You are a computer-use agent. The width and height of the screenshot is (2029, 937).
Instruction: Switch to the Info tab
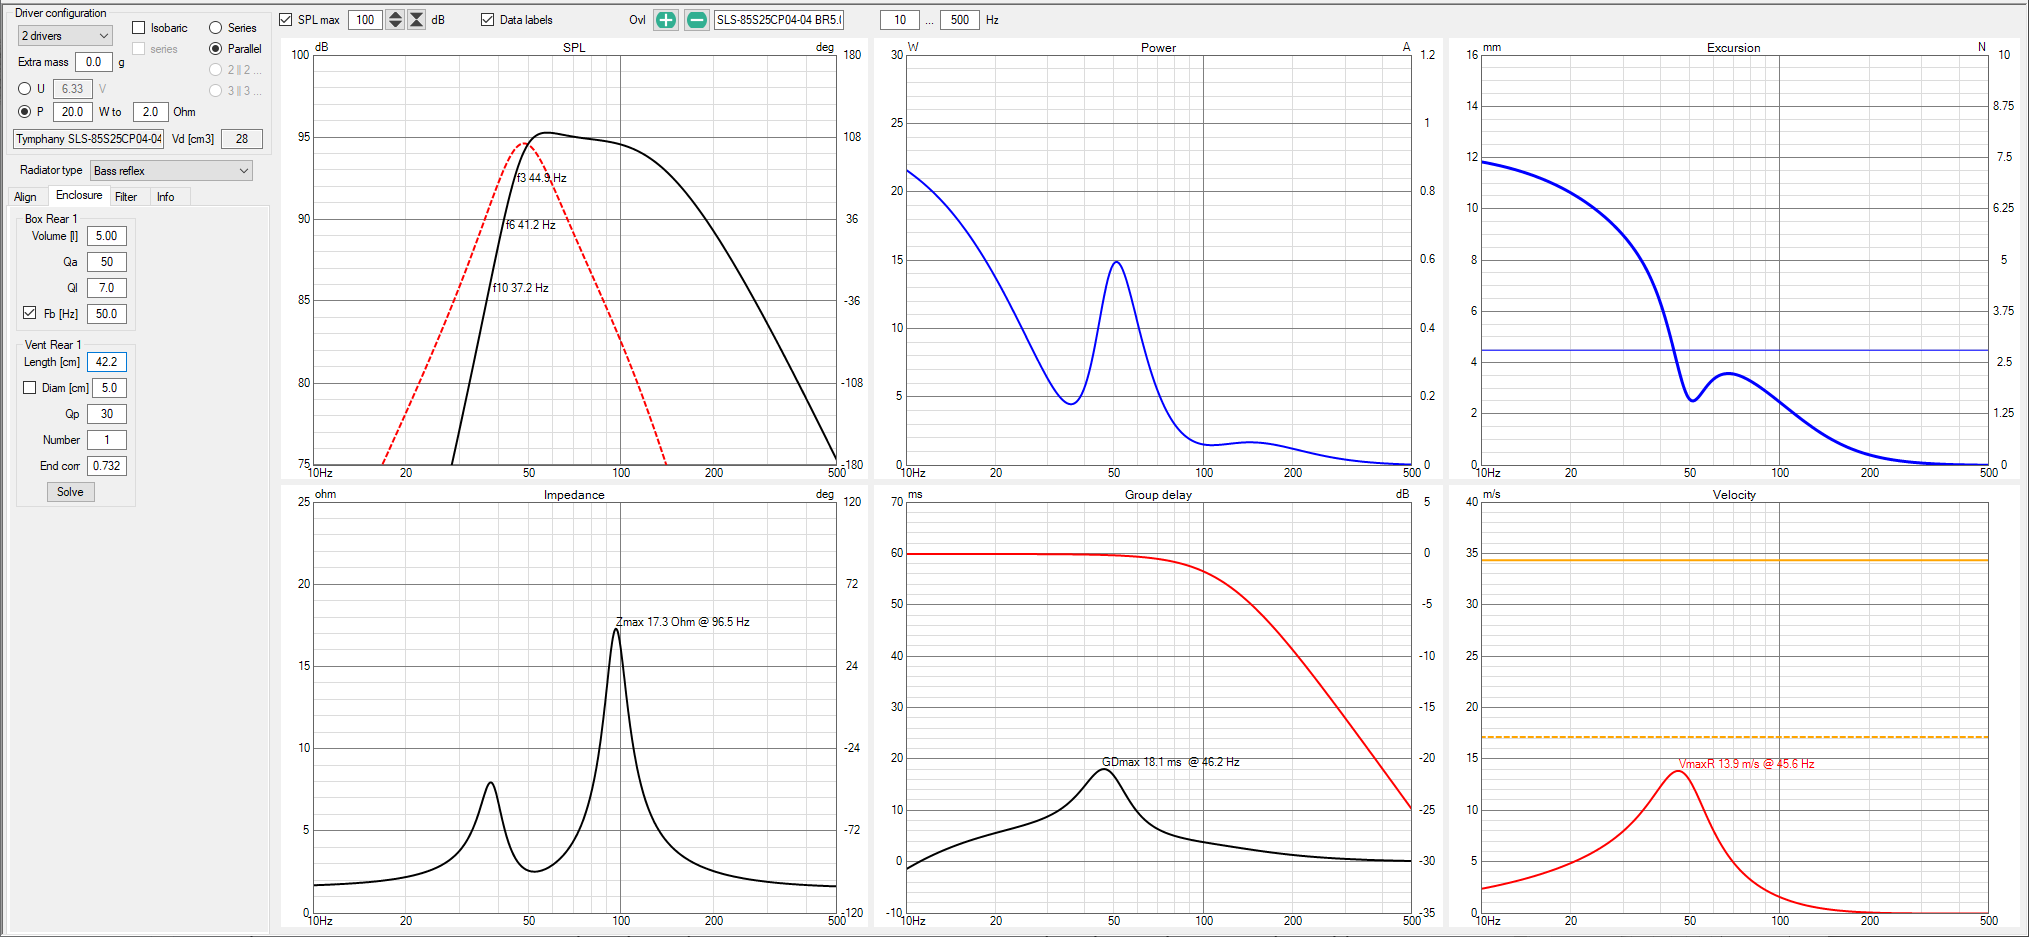pos(166,197)
